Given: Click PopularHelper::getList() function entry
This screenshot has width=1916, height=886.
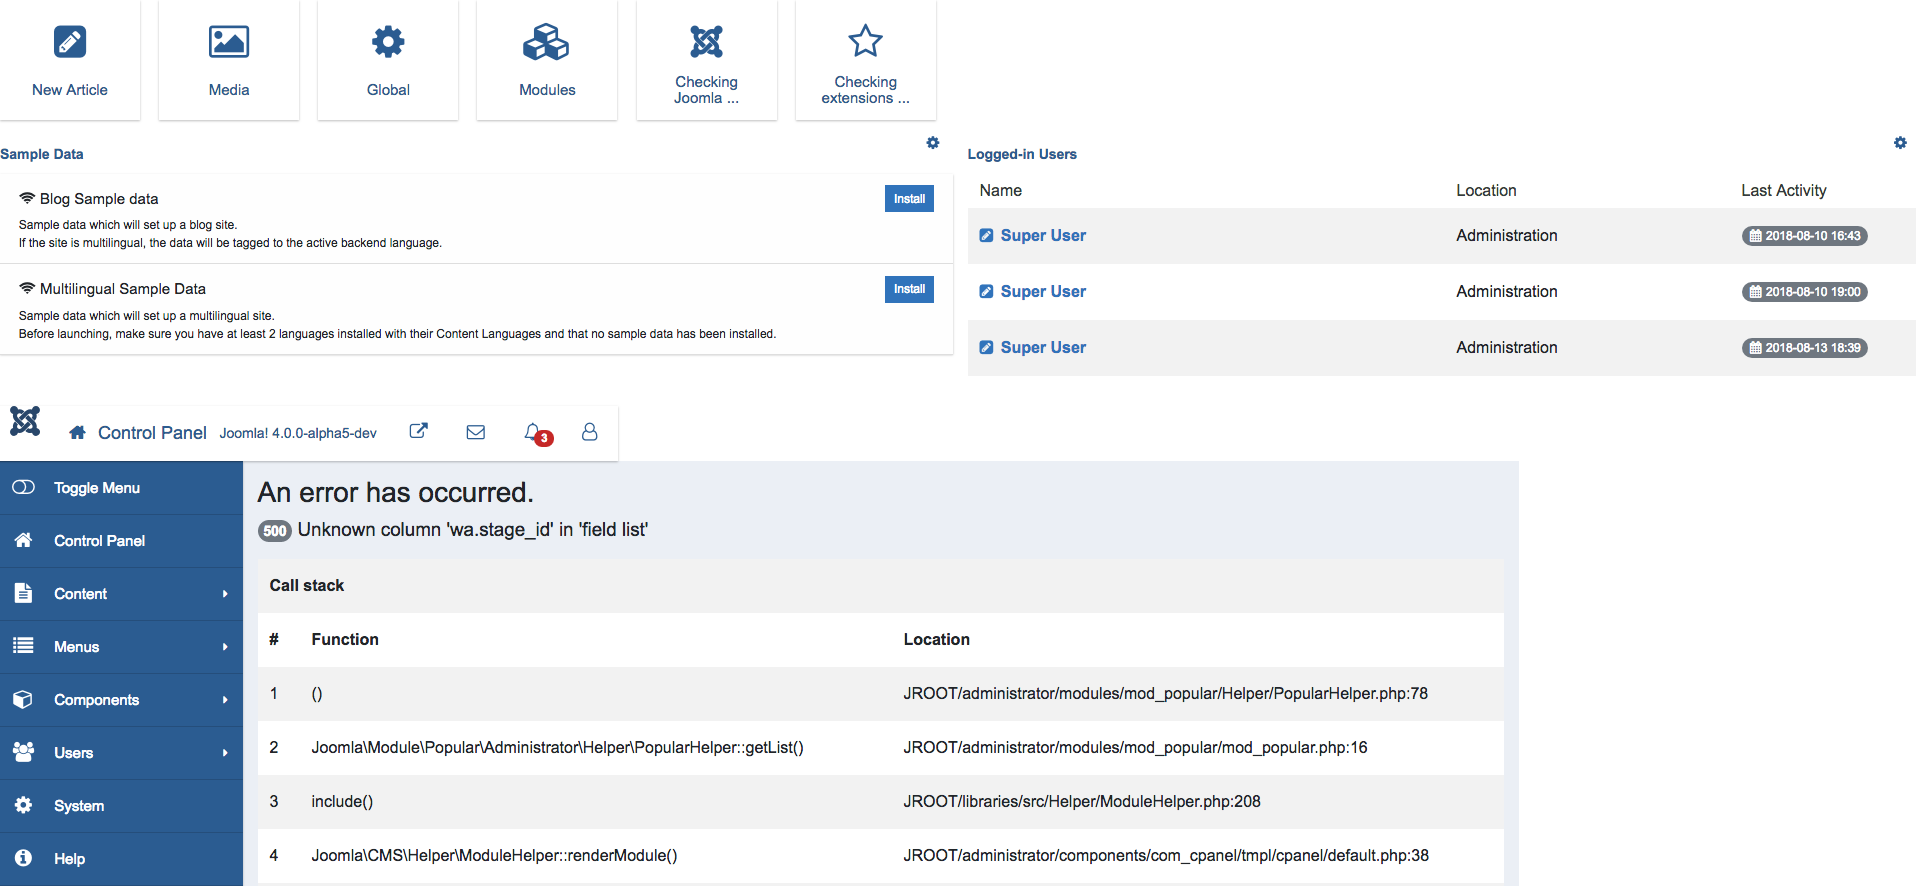Looking at the screenshot, I should [x=557, y=748].
